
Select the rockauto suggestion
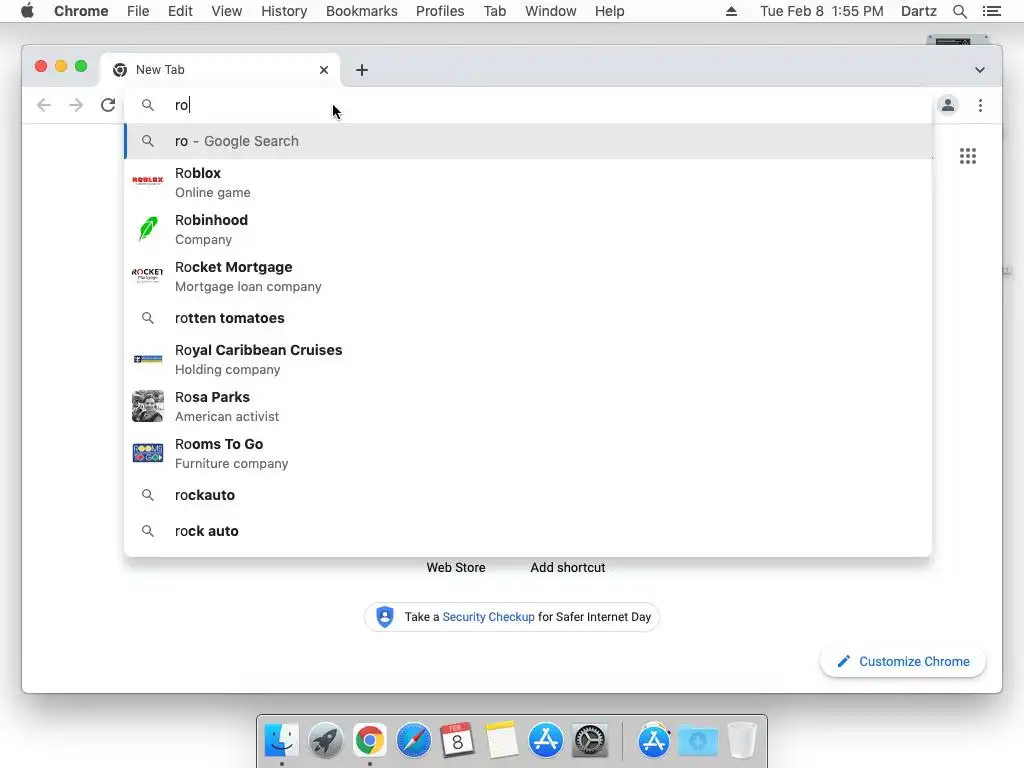528,495
